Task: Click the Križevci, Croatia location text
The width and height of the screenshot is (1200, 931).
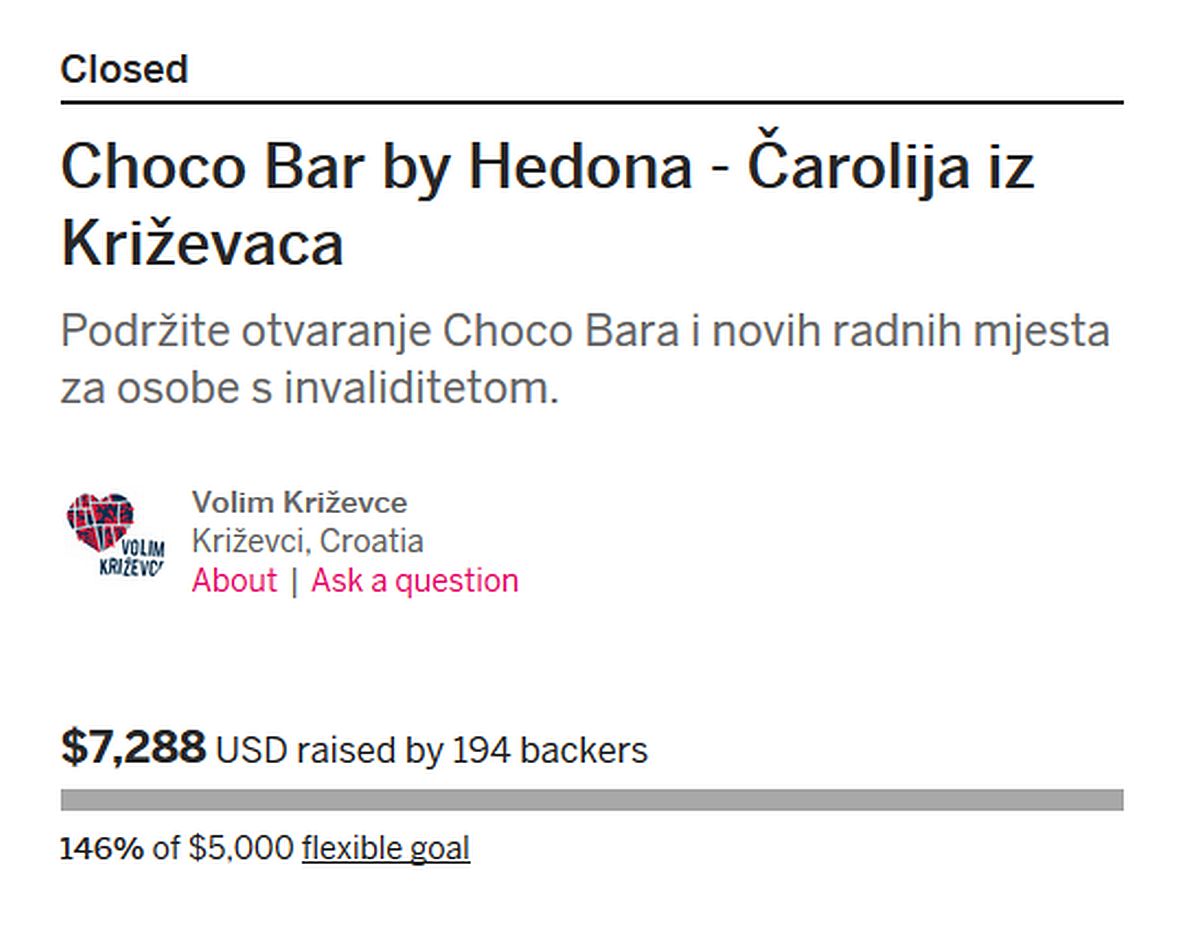Action: pos(307,541)
